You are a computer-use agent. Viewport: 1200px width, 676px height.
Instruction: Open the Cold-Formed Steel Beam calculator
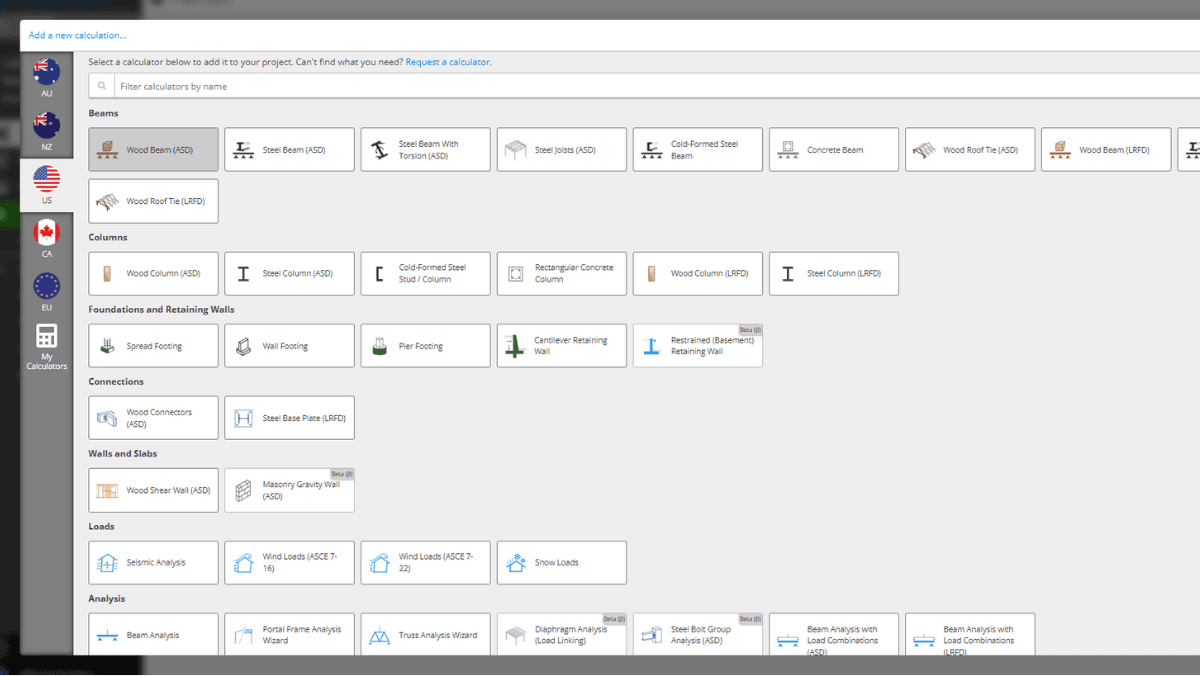tap(697, 150)
